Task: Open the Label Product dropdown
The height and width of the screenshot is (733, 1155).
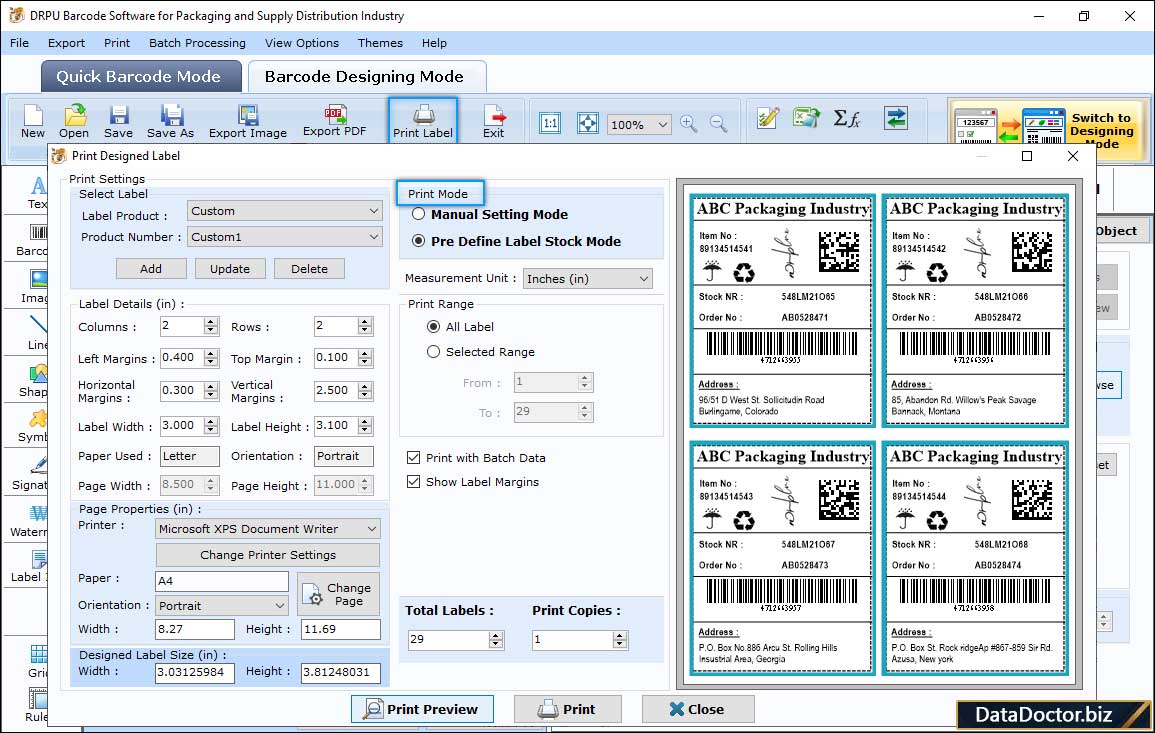Action: (x=284, y=211)
